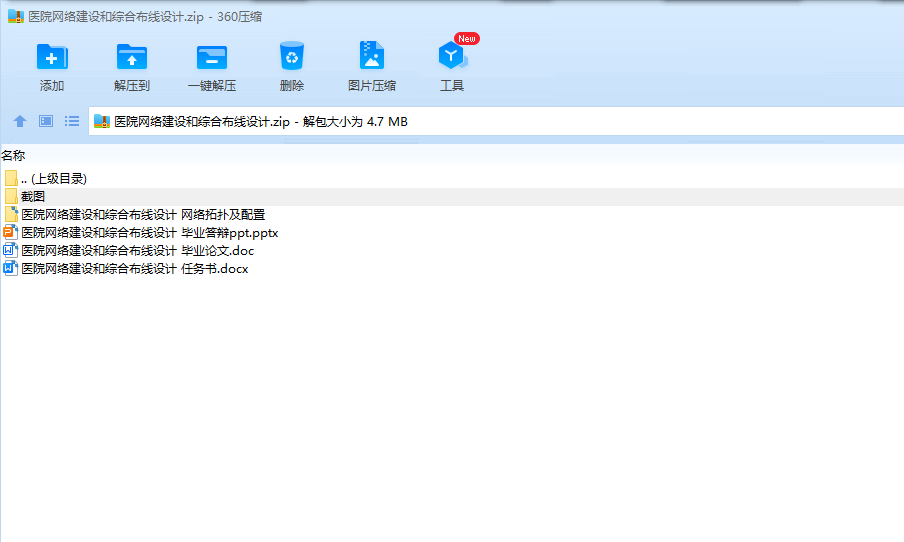The image size is (904, 542).
Task: Switch to list view mode
Action: point(72,121)
